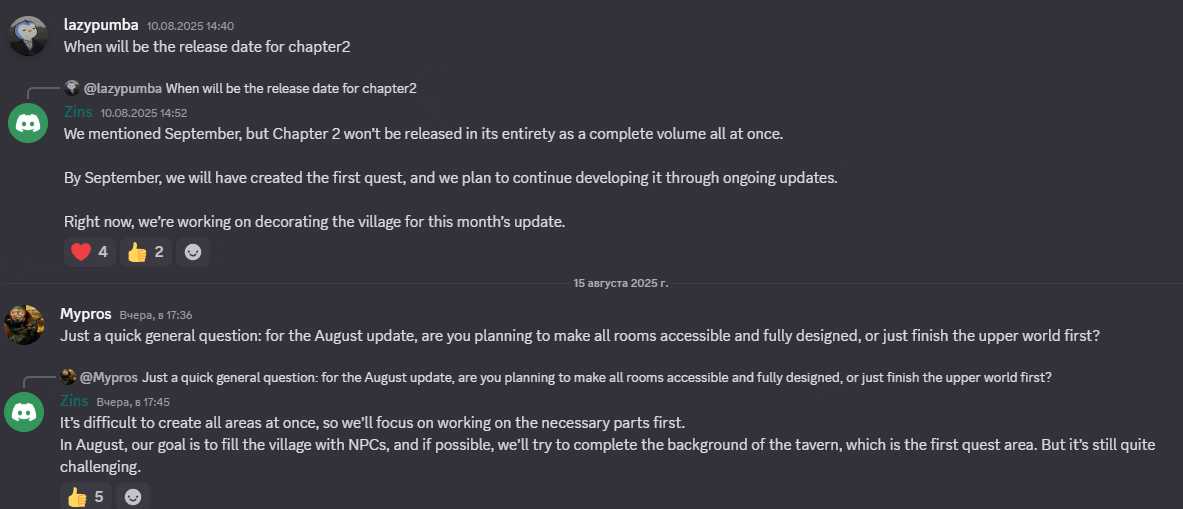This screenshot has width=1183, height=509.
Task: Click Zins avatar on the September reply
Action: [28, 123]
